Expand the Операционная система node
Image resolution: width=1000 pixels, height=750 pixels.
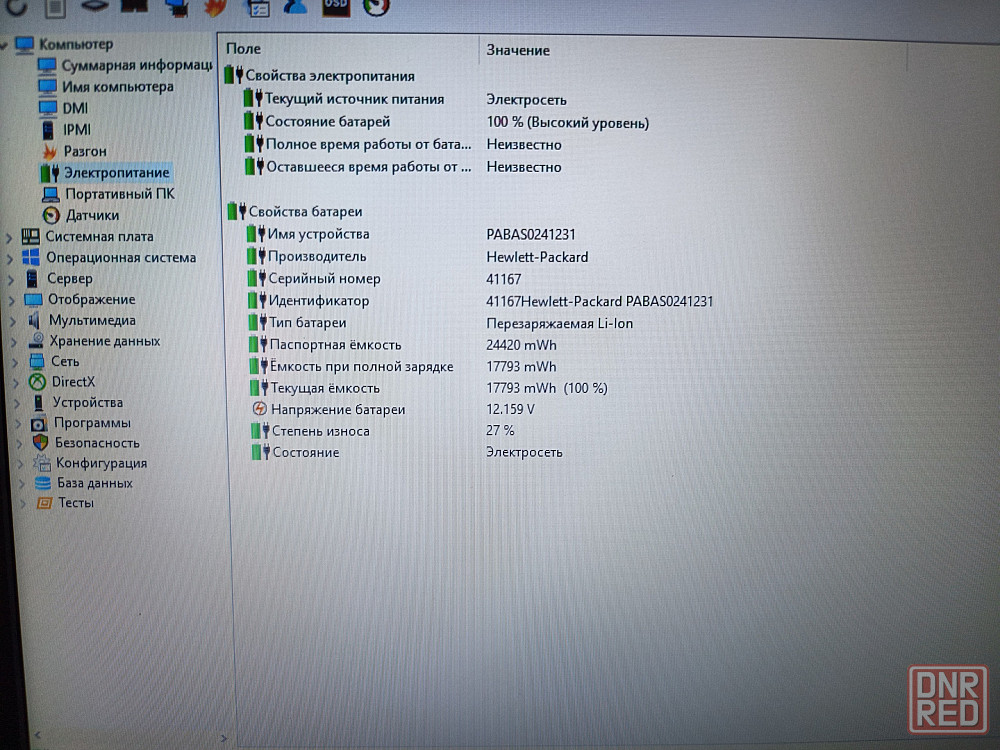pyautogui.click(x=9, y=258)
